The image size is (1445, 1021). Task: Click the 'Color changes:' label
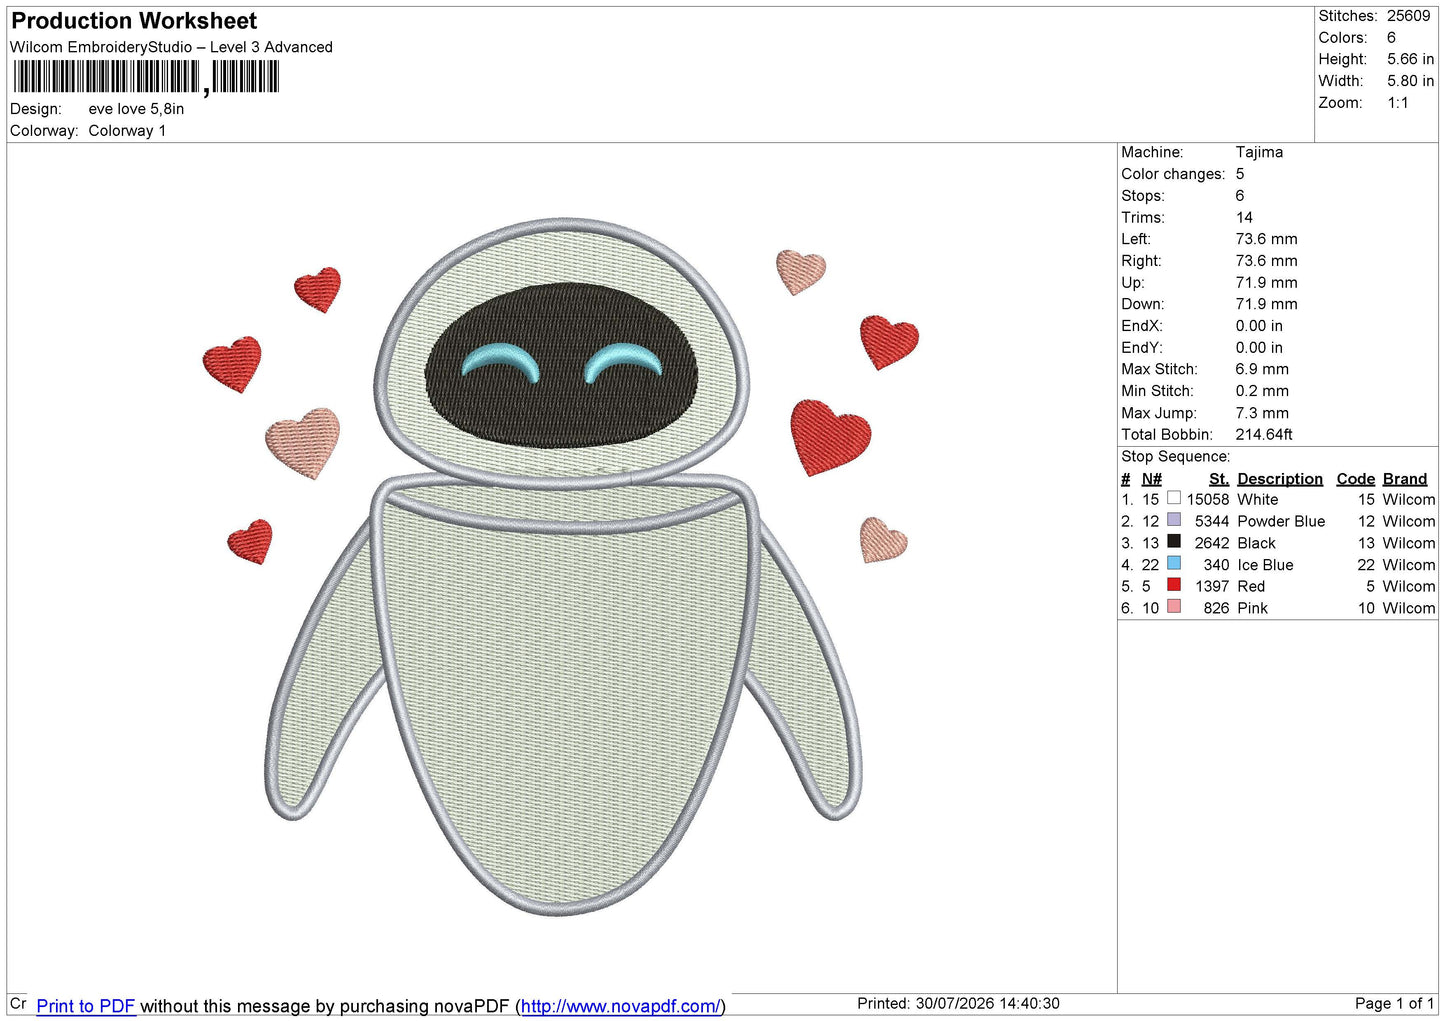pos(1172,174)
